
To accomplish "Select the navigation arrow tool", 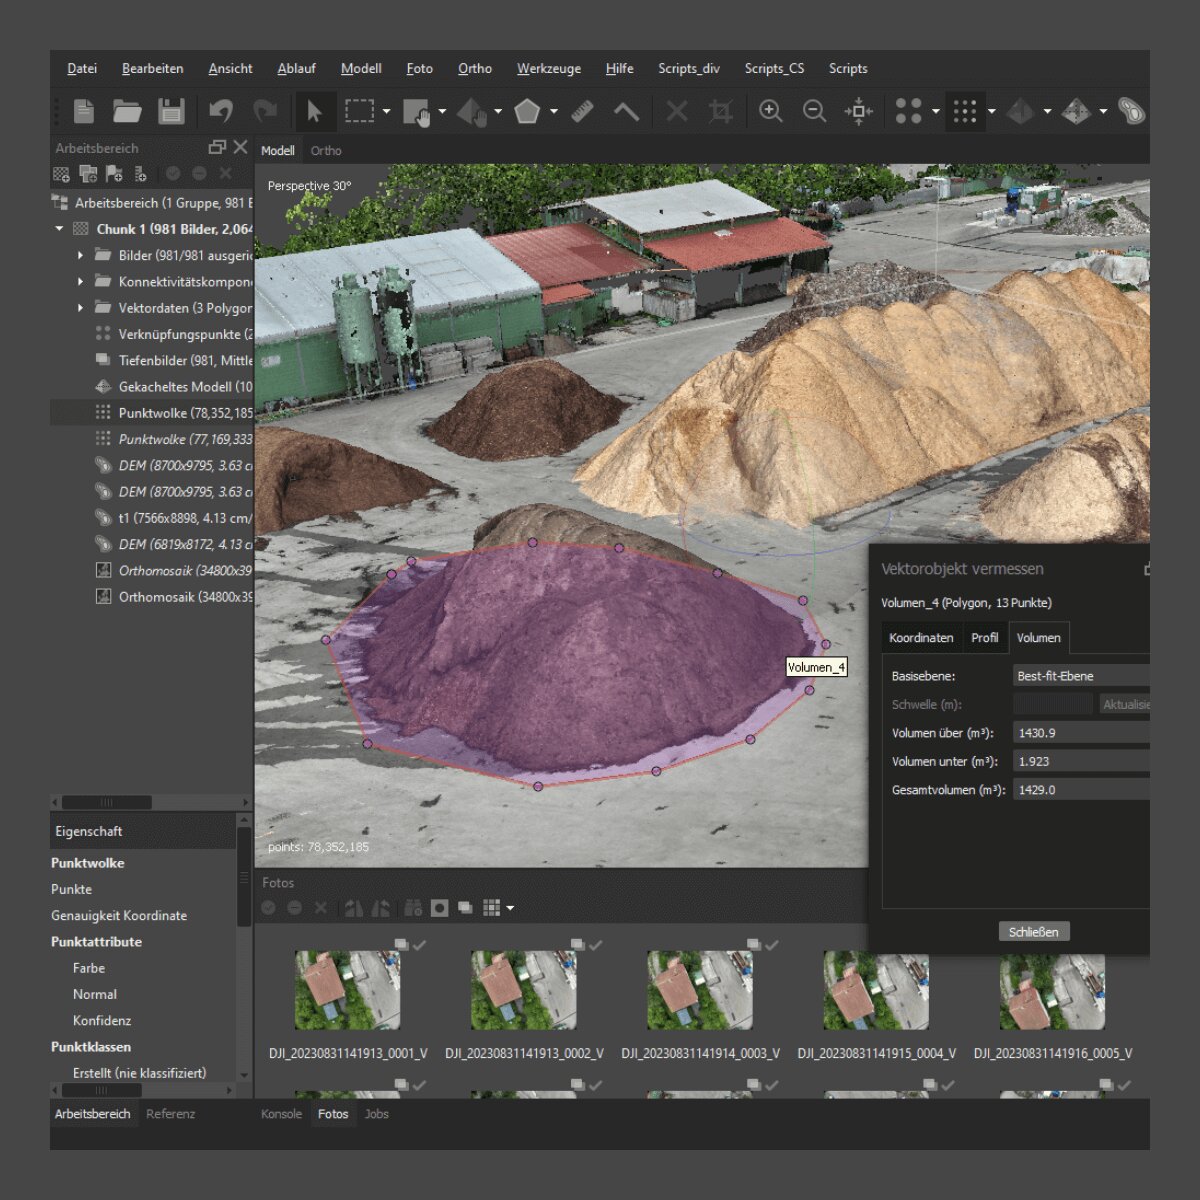I will (x=315, y=111).
